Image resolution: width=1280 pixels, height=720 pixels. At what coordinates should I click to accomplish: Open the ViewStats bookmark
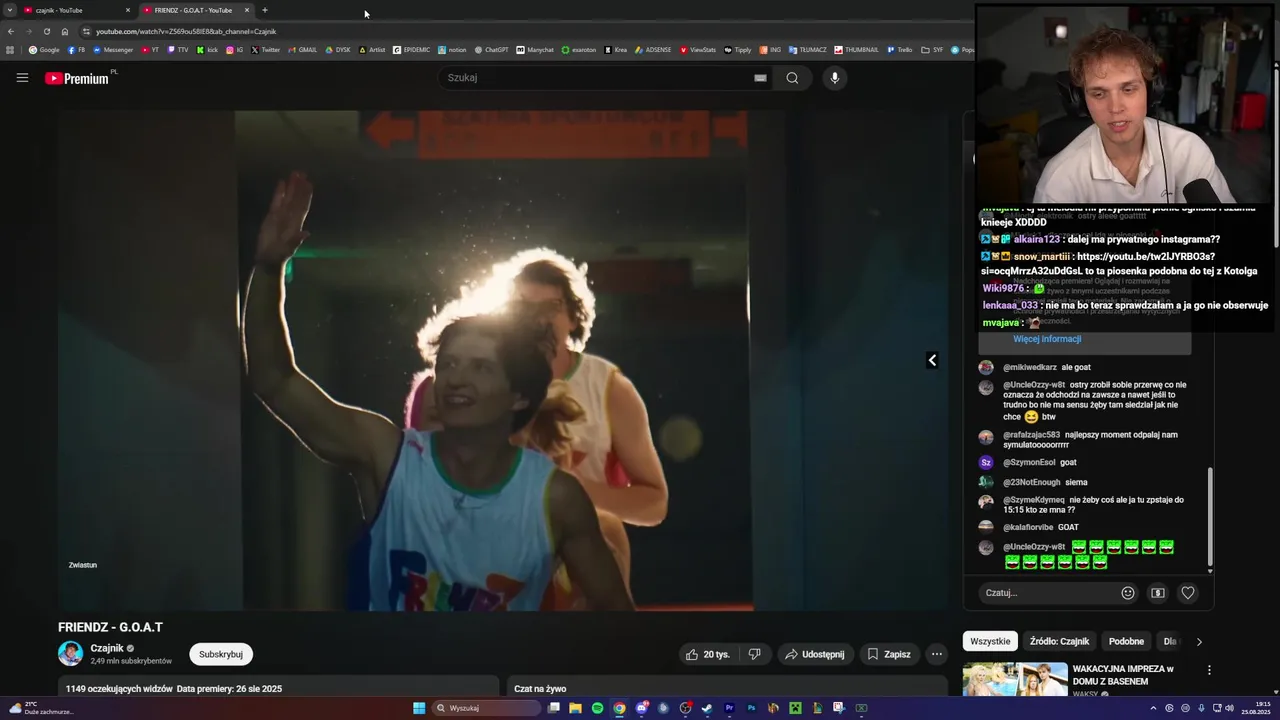pos(698,50)
